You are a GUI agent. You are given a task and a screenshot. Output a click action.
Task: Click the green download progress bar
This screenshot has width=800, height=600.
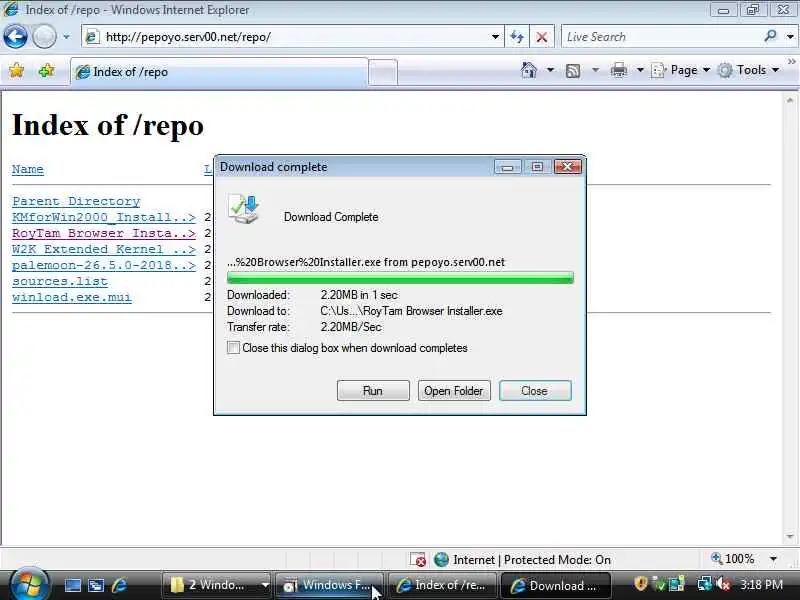pyautogui.click(x=400, y=278)
